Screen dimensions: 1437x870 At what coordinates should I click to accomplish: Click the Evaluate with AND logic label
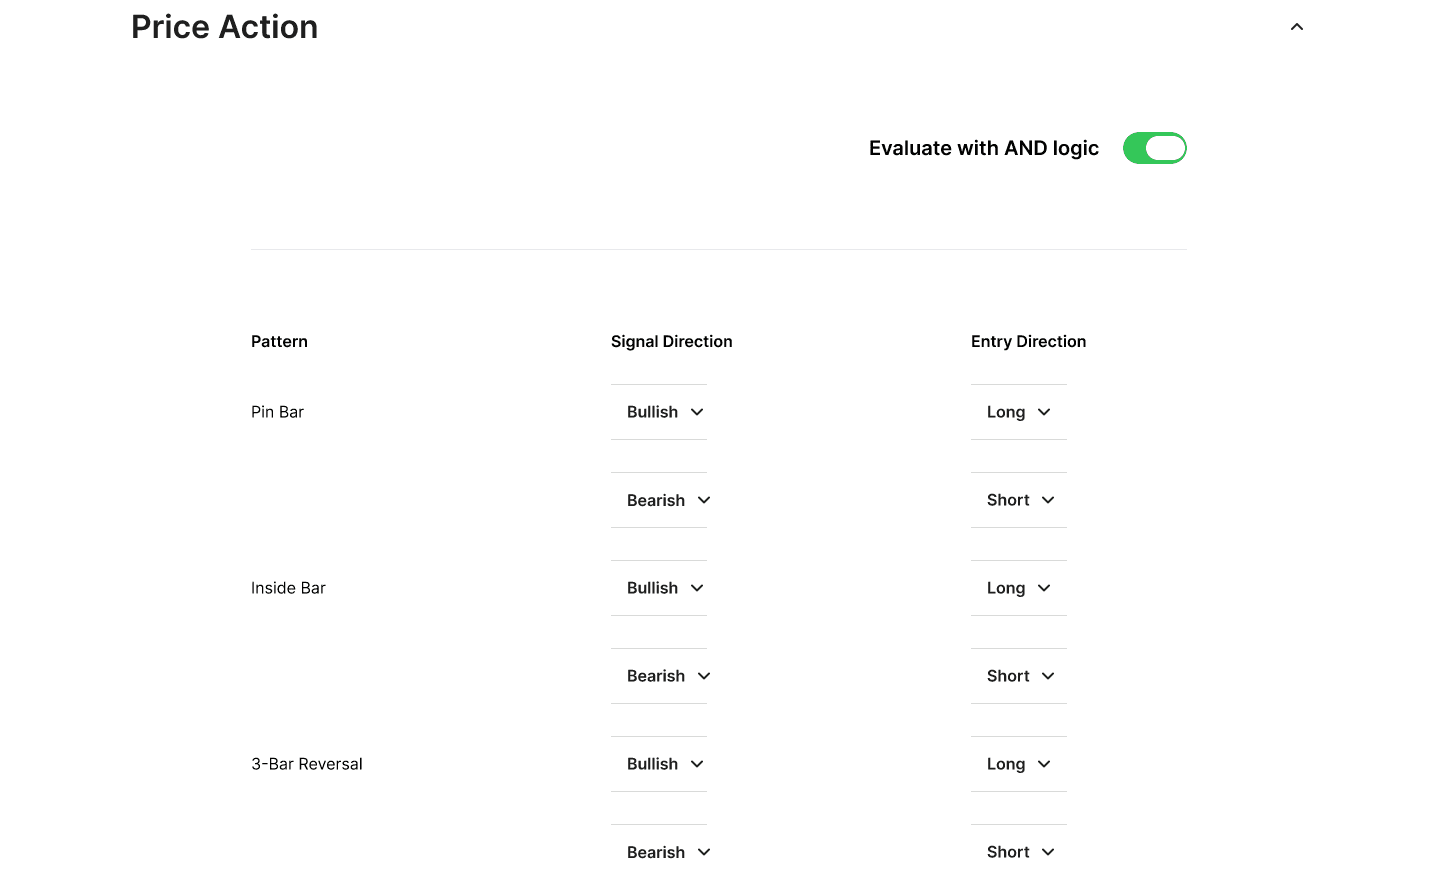pyautogui.click(x=983, y=148)
